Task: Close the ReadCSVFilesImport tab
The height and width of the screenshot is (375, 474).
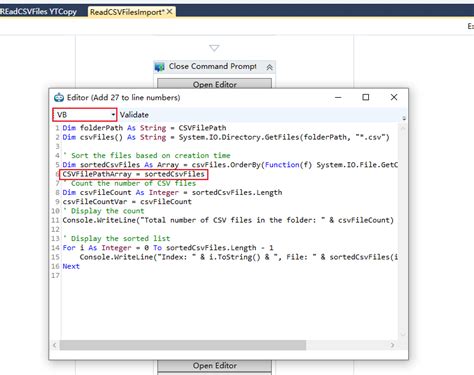Action: click(170, 12)
